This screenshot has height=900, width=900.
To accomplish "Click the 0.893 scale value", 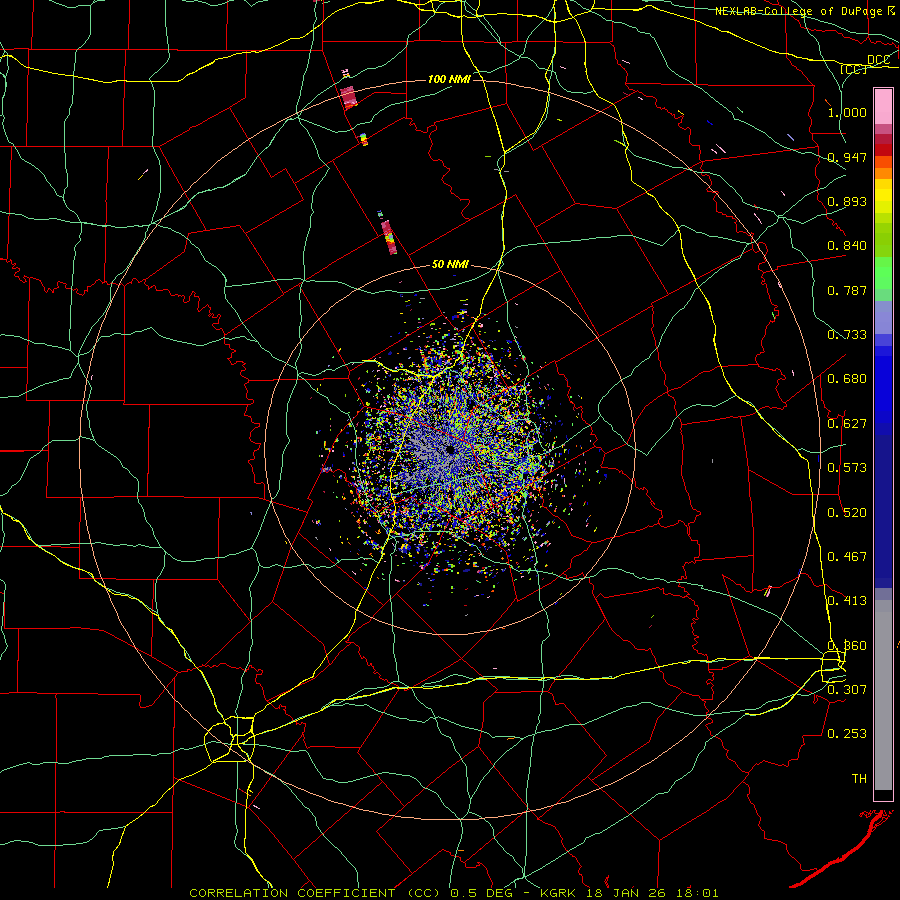I will click(x=847, y=201).
